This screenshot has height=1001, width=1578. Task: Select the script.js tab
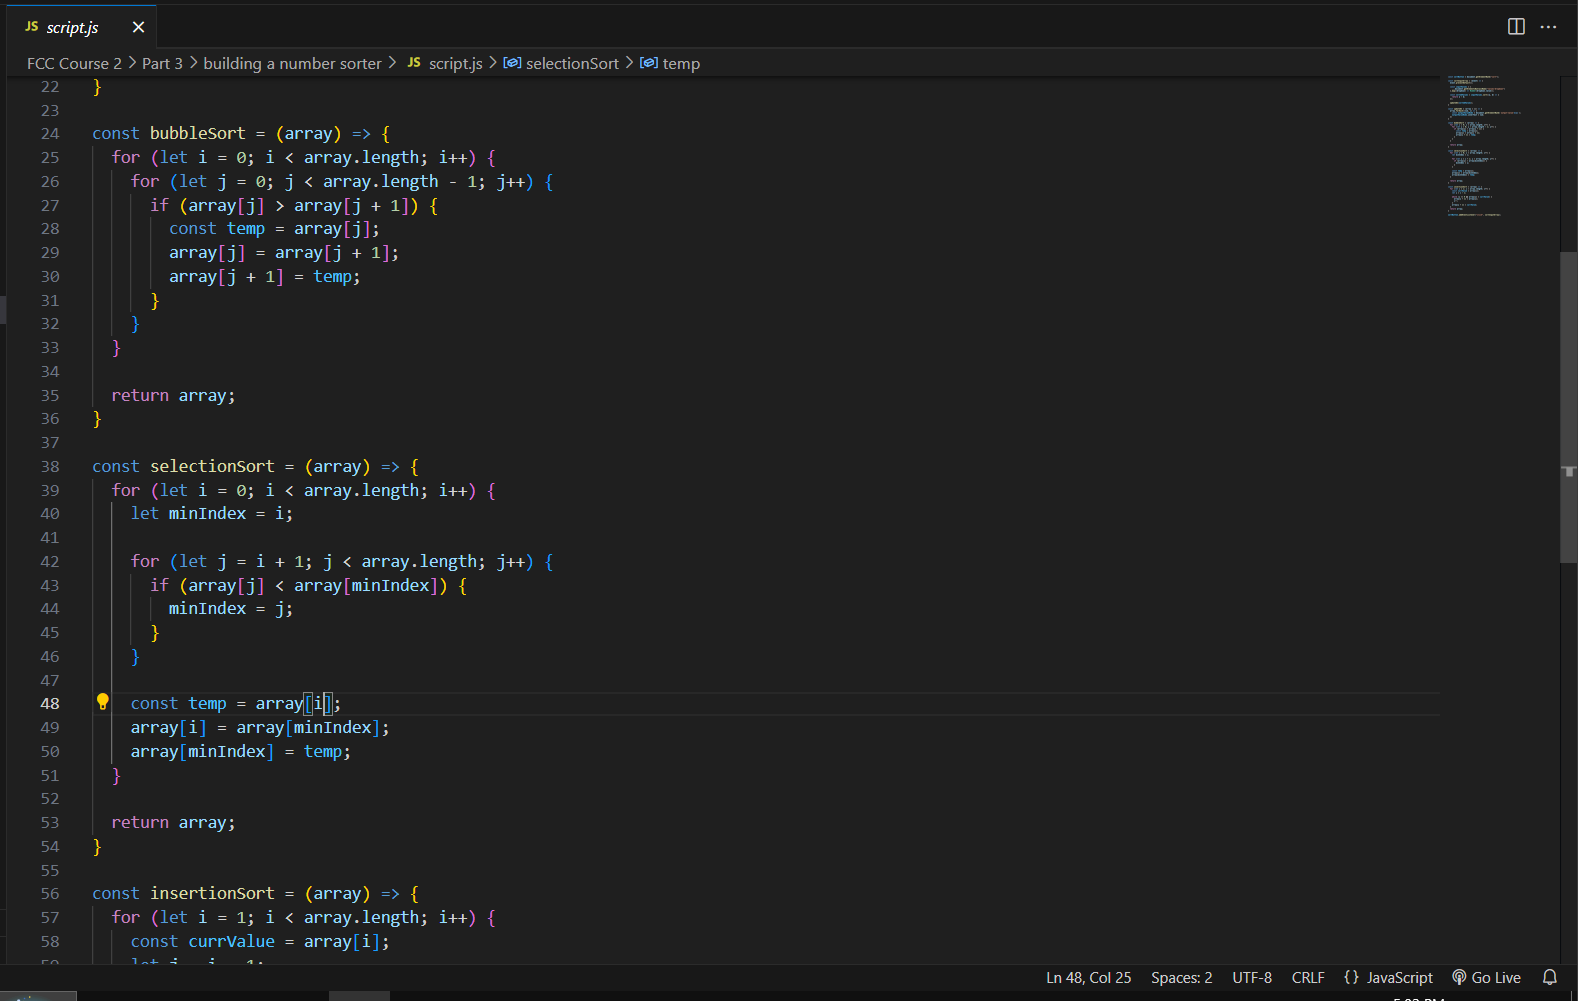coord(72,27)
